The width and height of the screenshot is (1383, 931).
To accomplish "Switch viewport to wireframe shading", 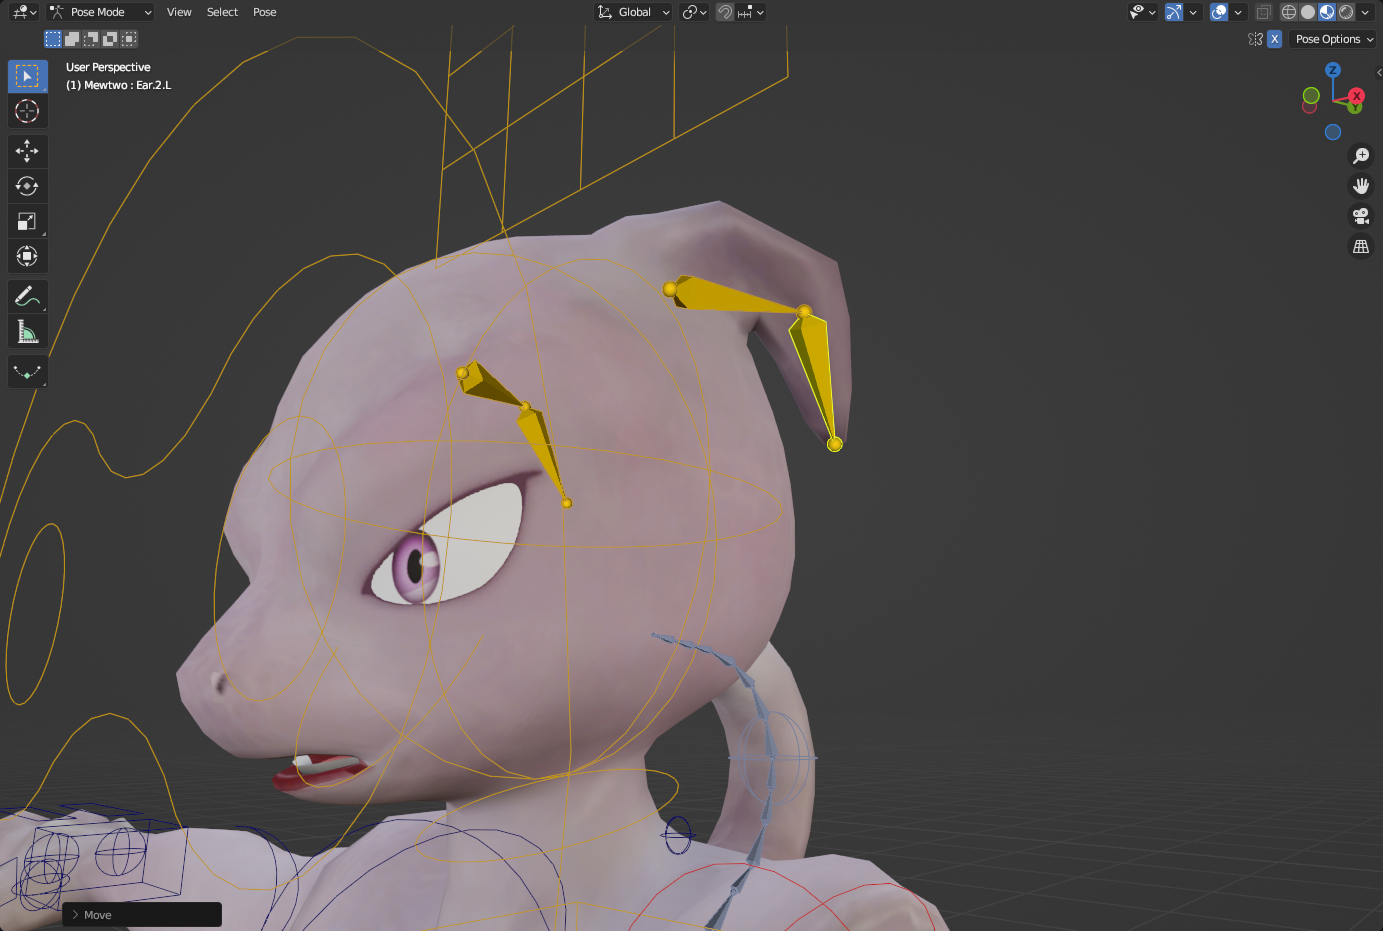I will (x=1288, y=12).
